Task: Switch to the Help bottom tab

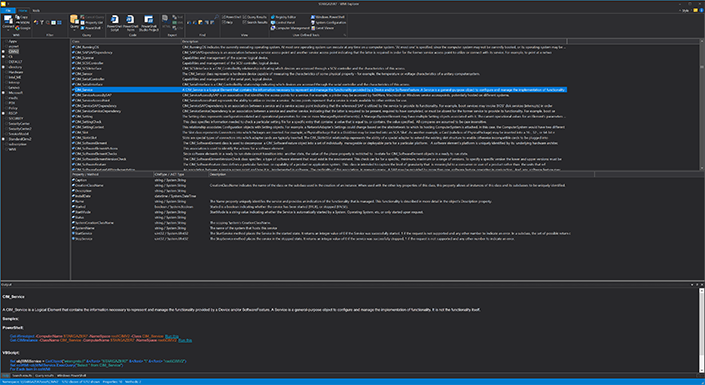Action: click(5, 375)
